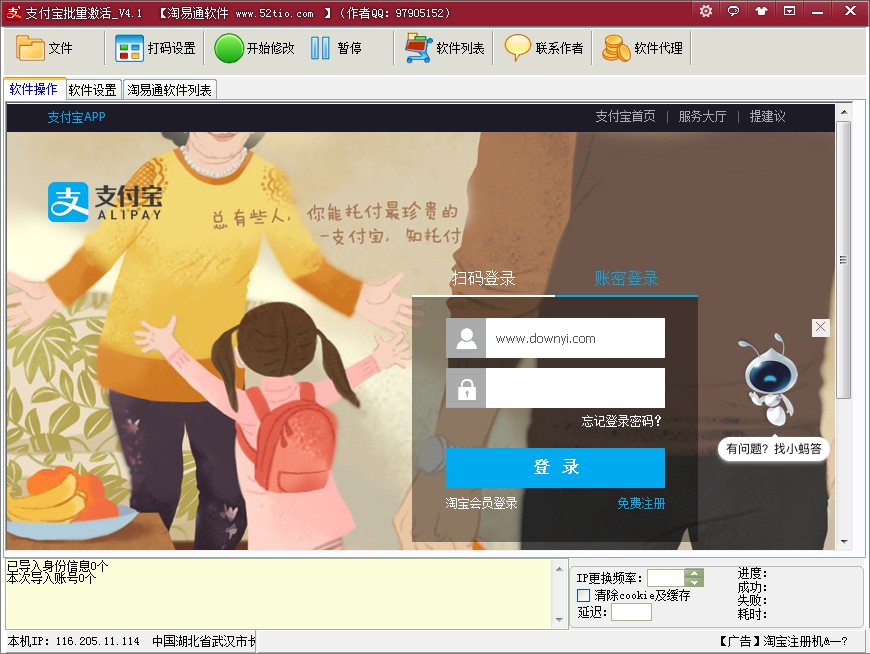Screen dimensions: 870x654
Task: Open the title bar dropdown menu button
Action: click(790, 12)
